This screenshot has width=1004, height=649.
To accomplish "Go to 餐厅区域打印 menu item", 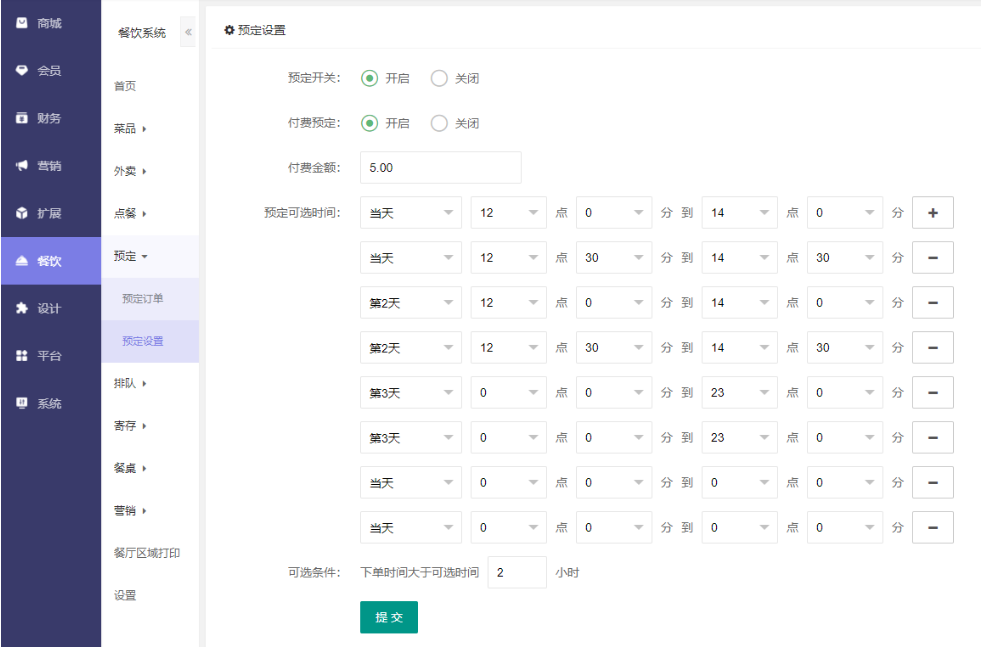I will coord(147,553).
